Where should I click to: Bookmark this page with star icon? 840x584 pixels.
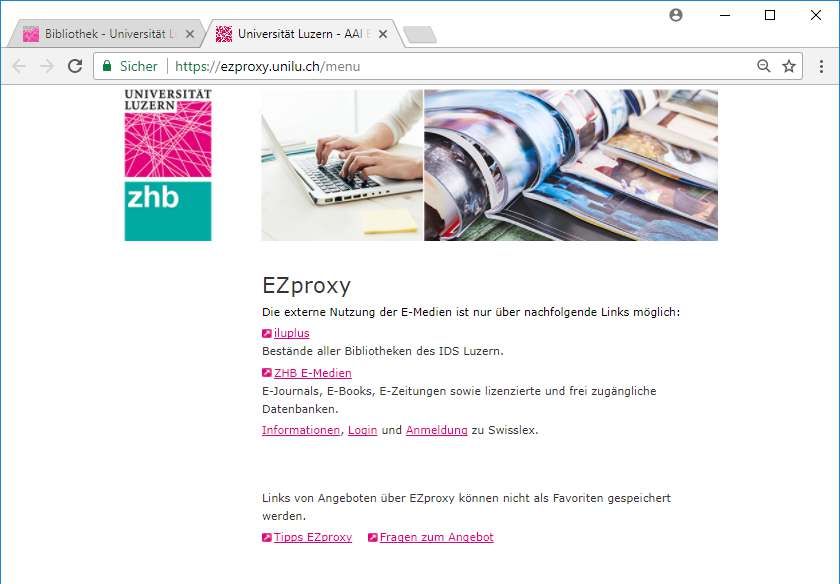click(789, 66)
